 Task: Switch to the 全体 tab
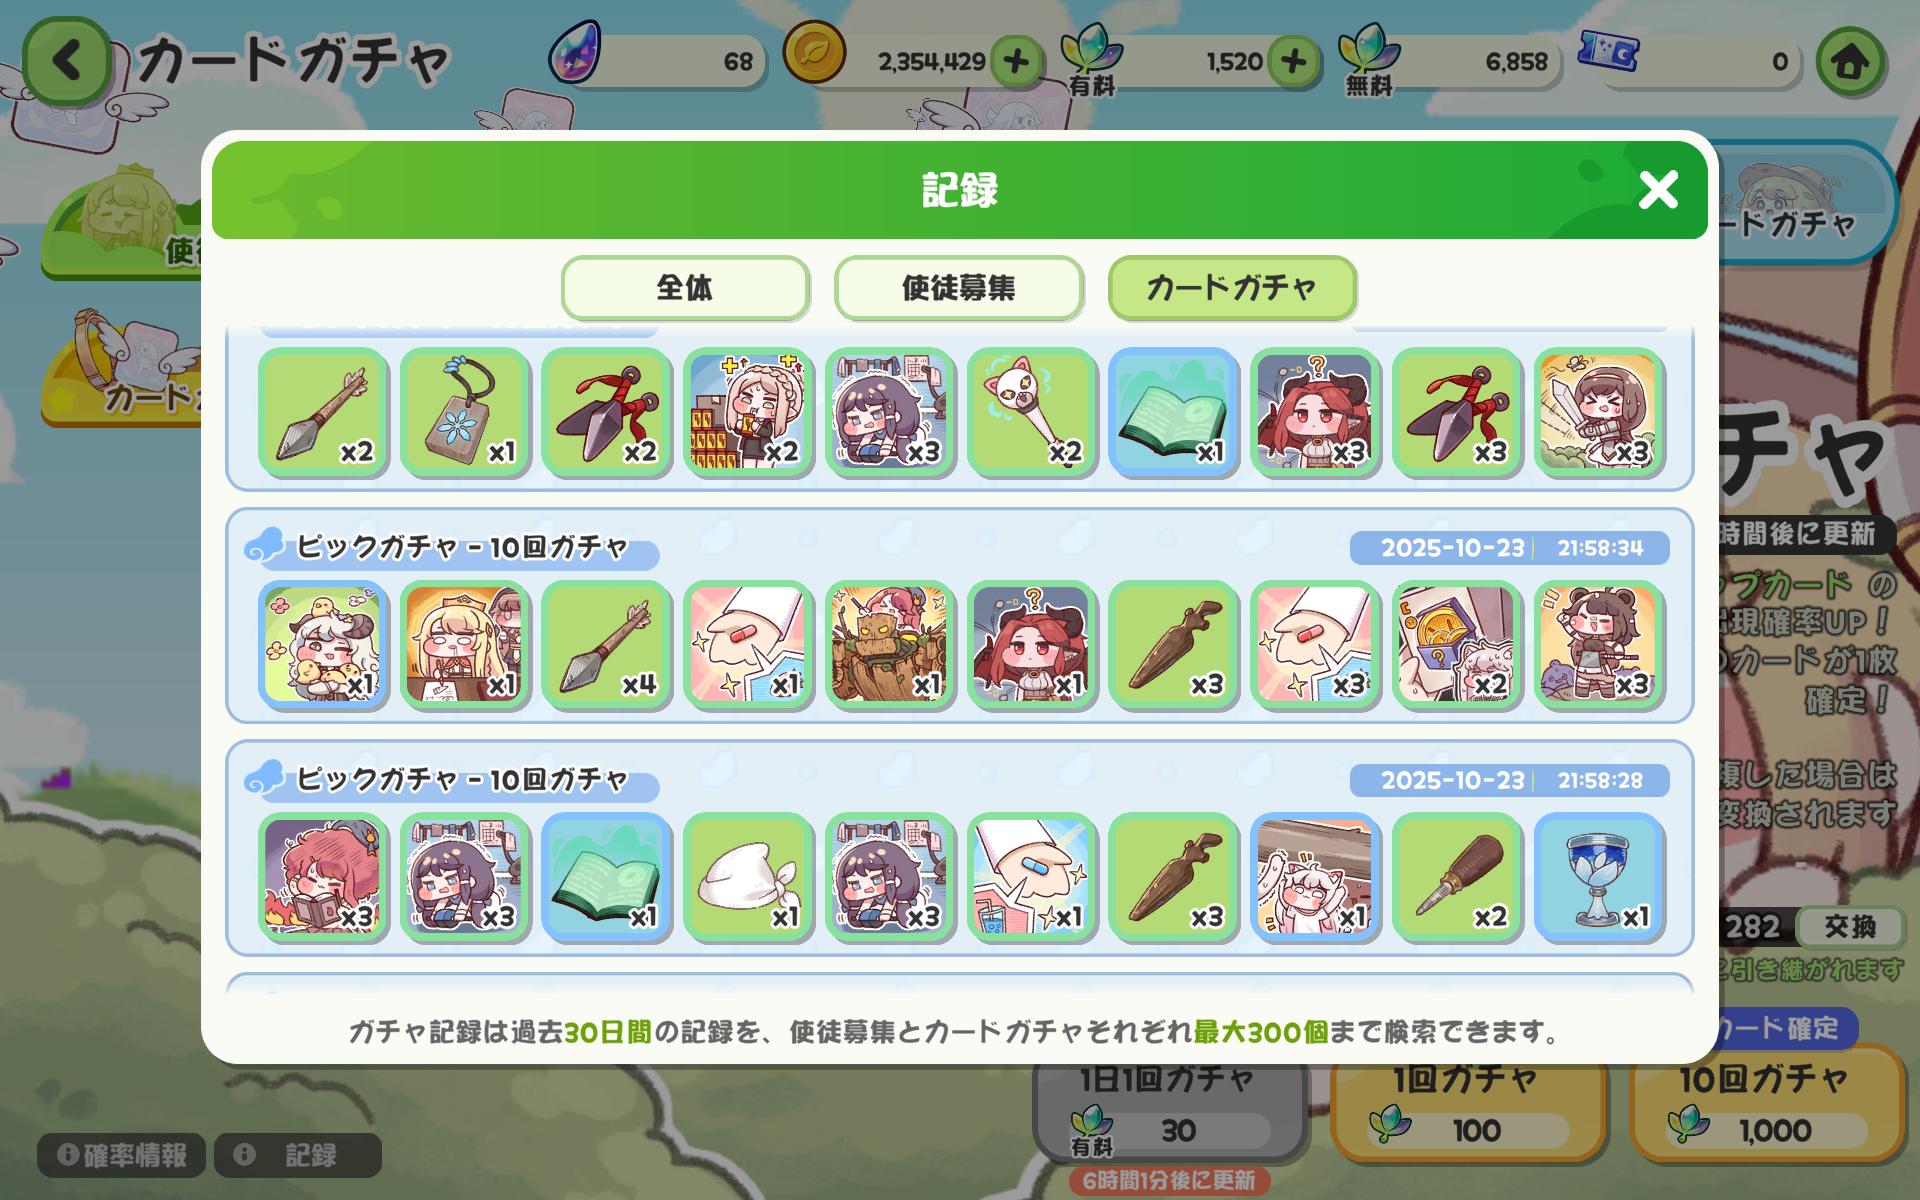pyautogui.click(x=685, y=288)
